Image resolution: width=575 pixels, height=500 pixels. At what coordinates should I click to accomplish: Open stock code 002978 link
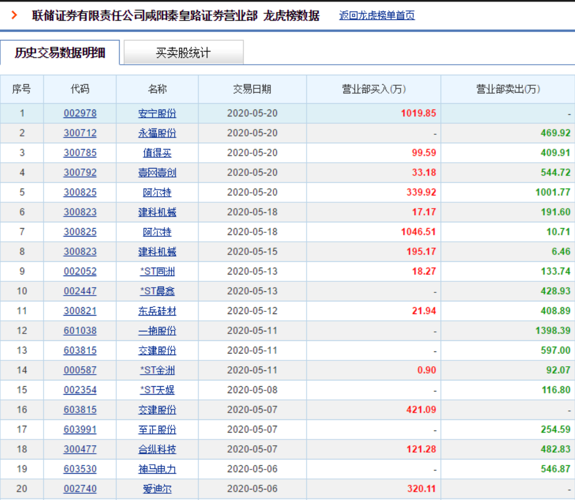(x=80, y=113)
